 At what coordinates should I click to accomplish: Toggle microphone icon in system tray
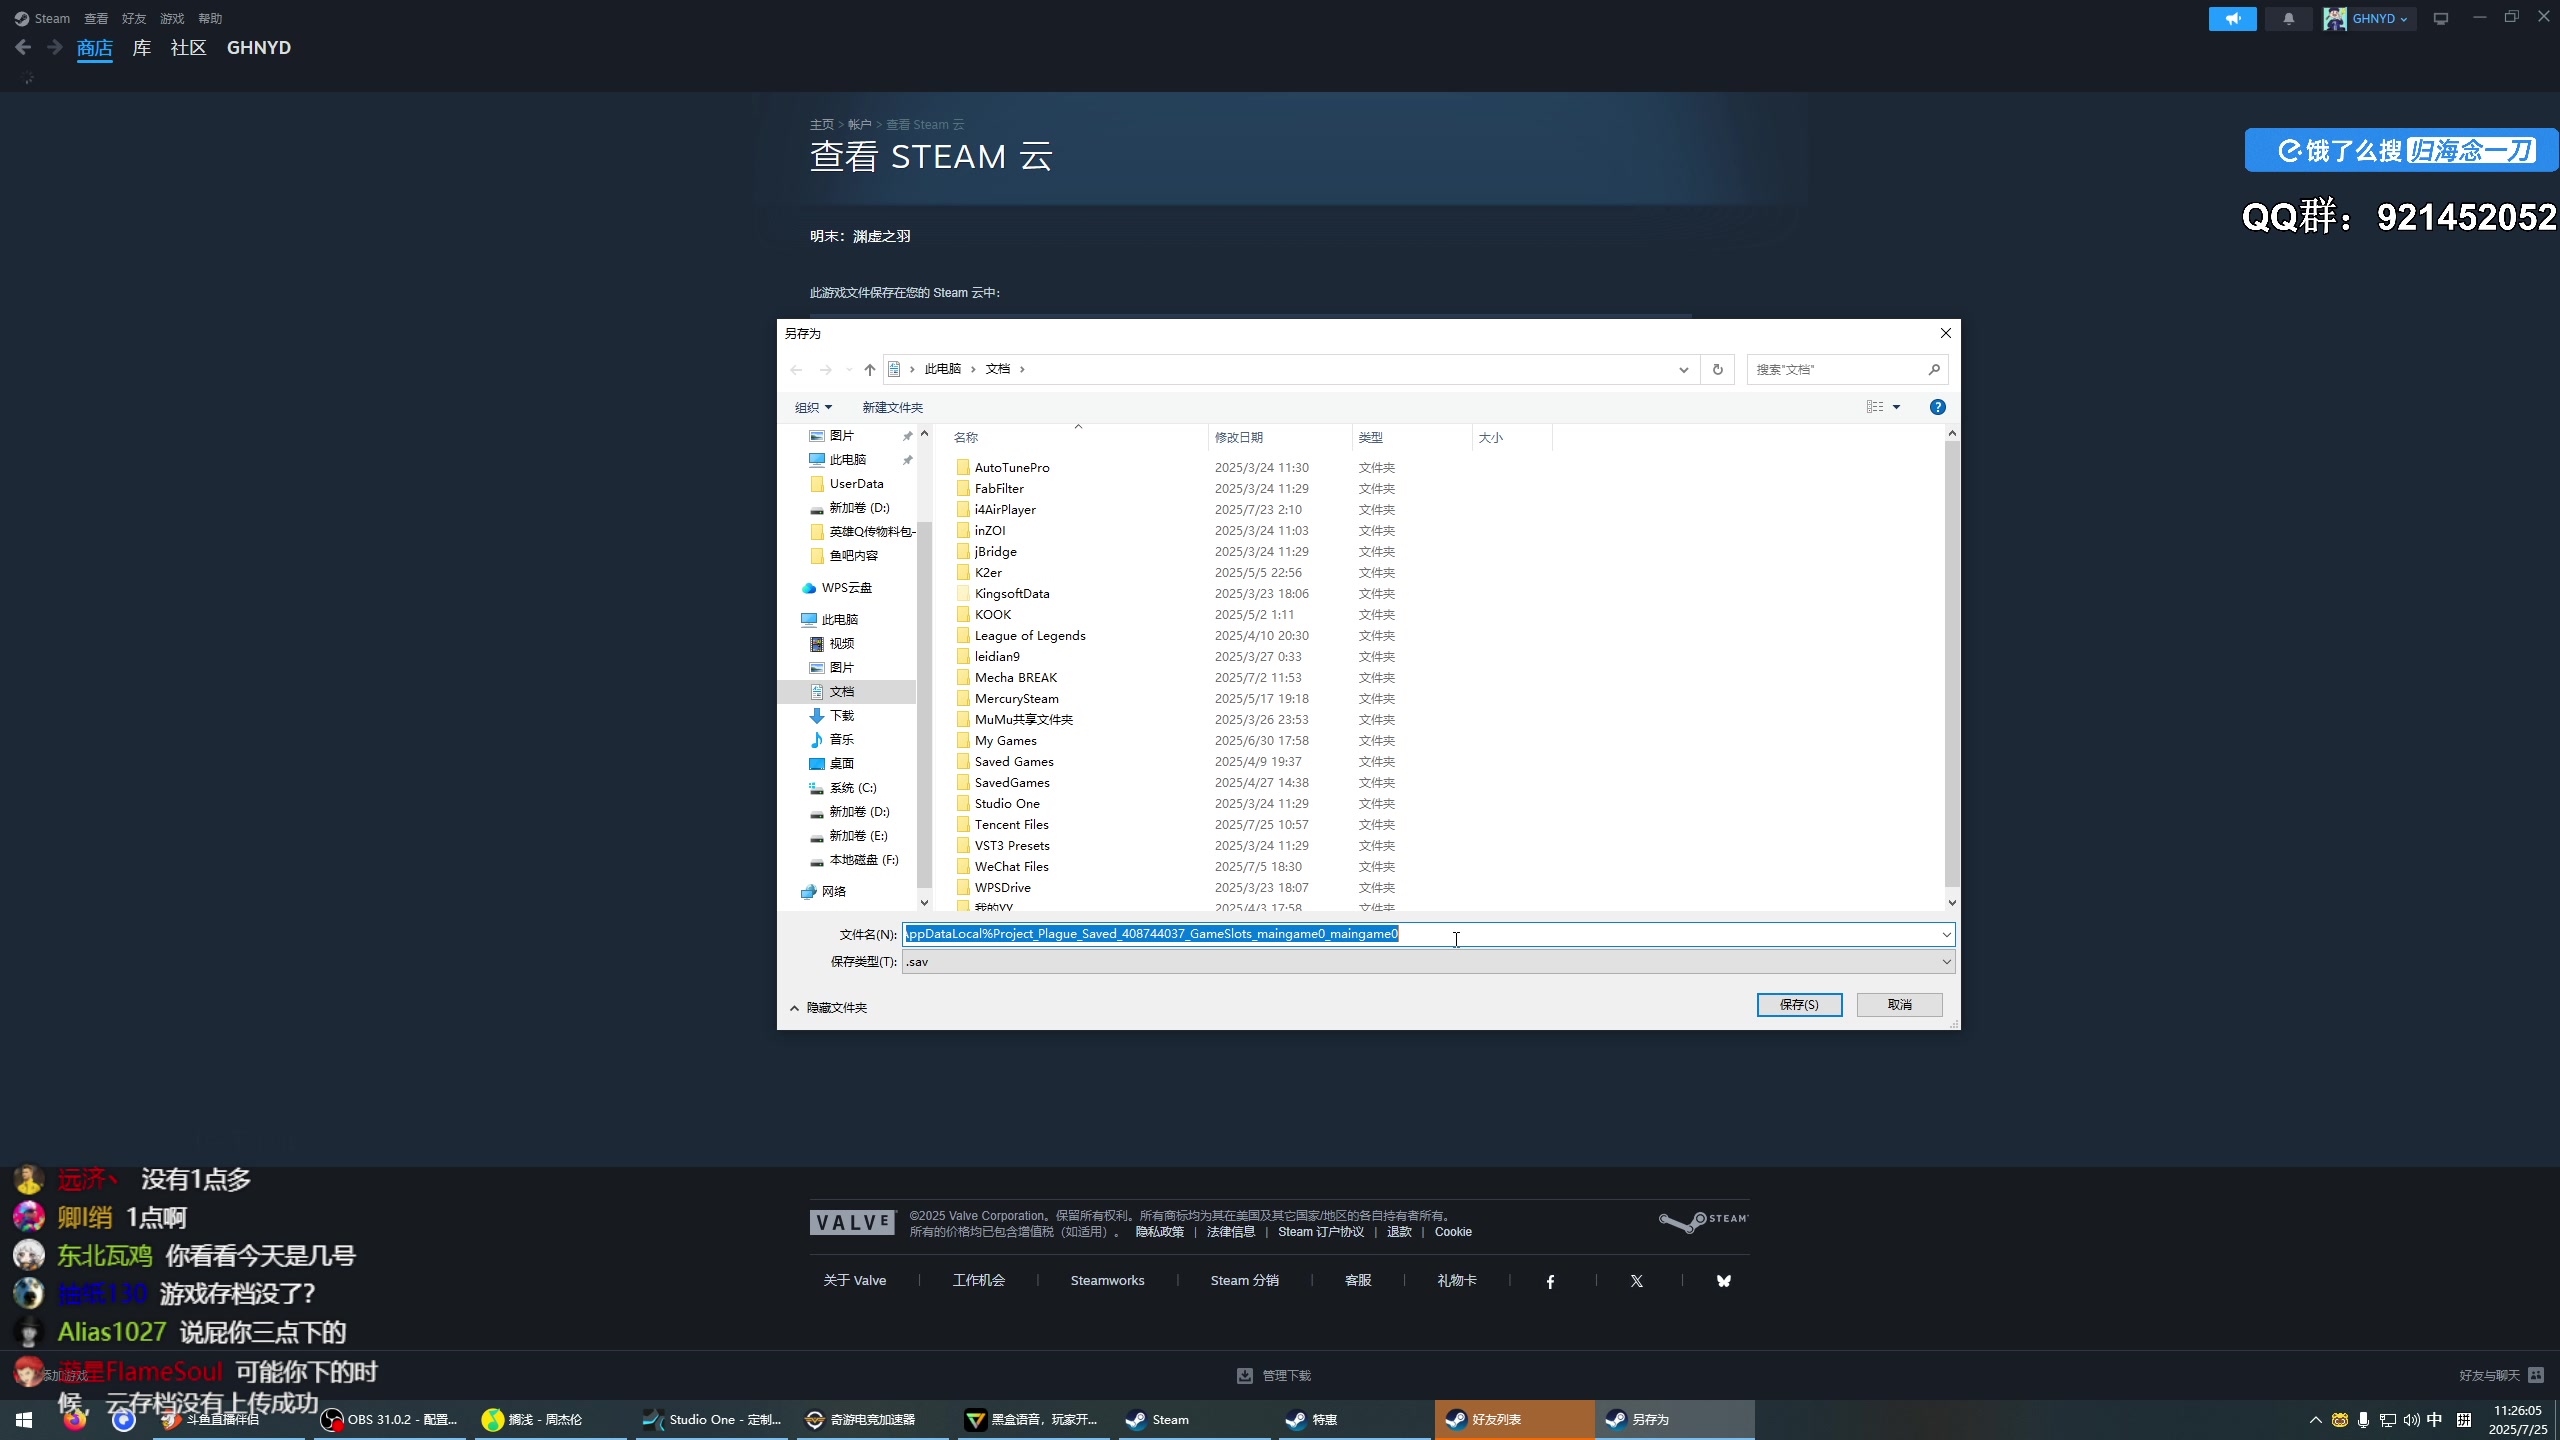point(2363,1420)
